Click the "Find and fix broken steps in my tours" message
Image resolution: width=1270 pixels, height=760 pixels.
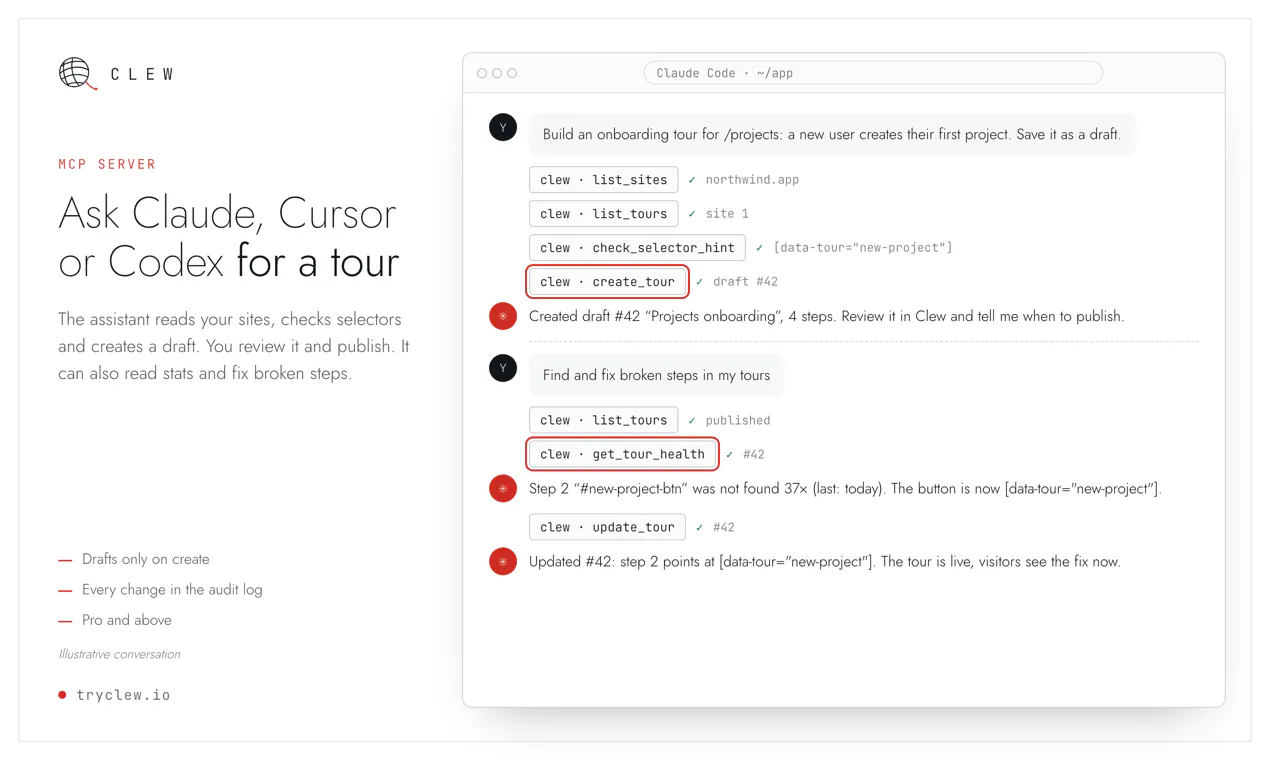click(656, 375)
